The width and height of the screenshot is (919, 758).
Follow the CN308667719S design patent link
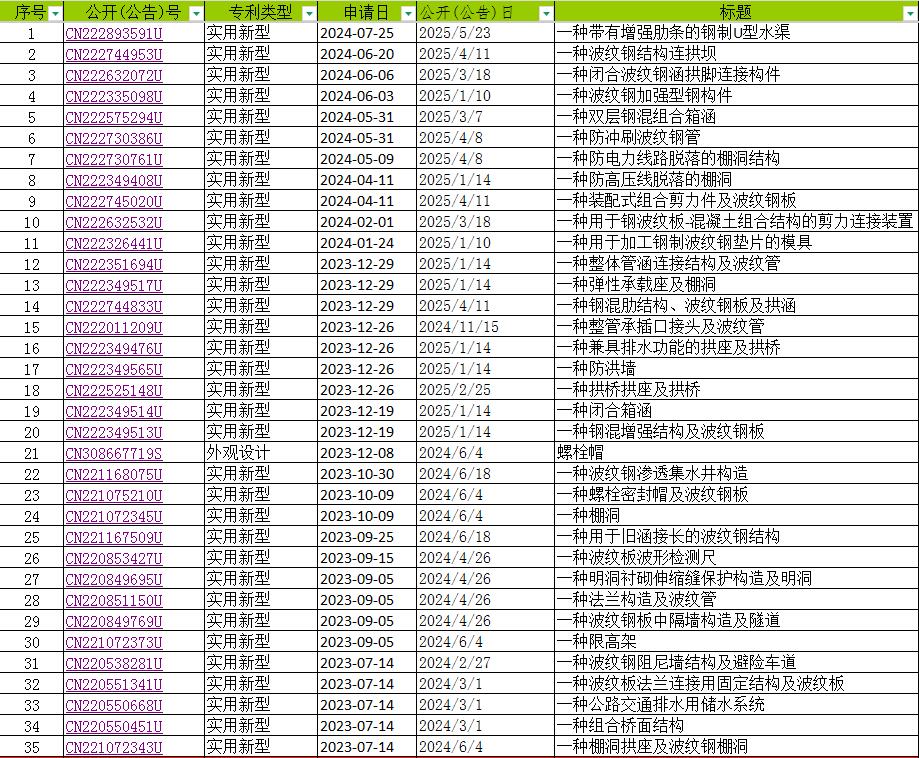pos(110,453)
